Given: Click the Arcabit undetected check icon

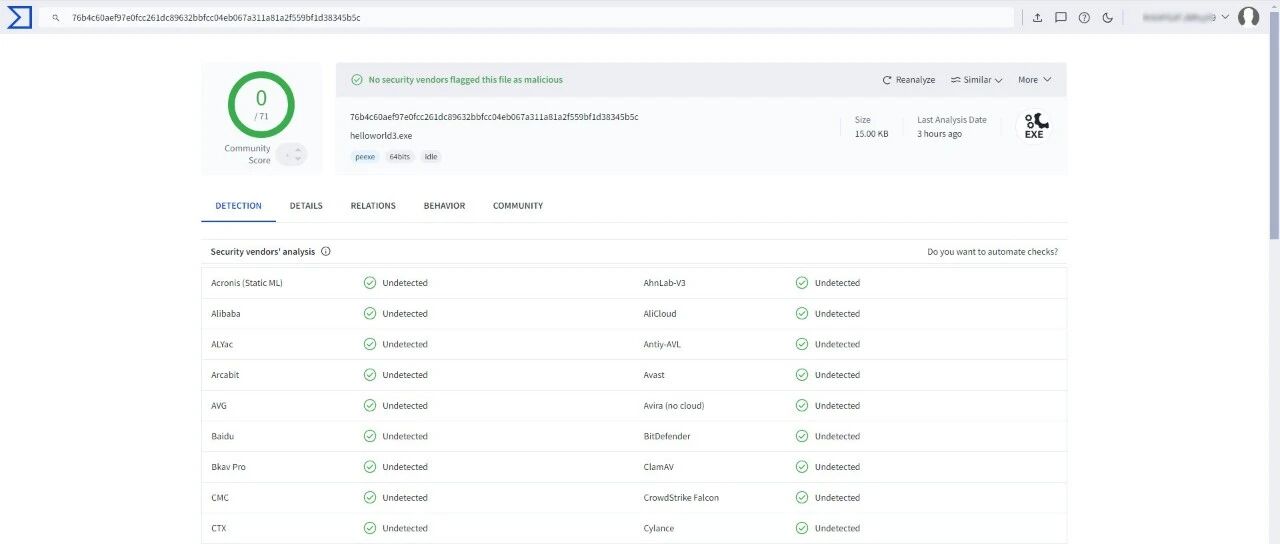Looking at the screenshot, I should 370,375.
